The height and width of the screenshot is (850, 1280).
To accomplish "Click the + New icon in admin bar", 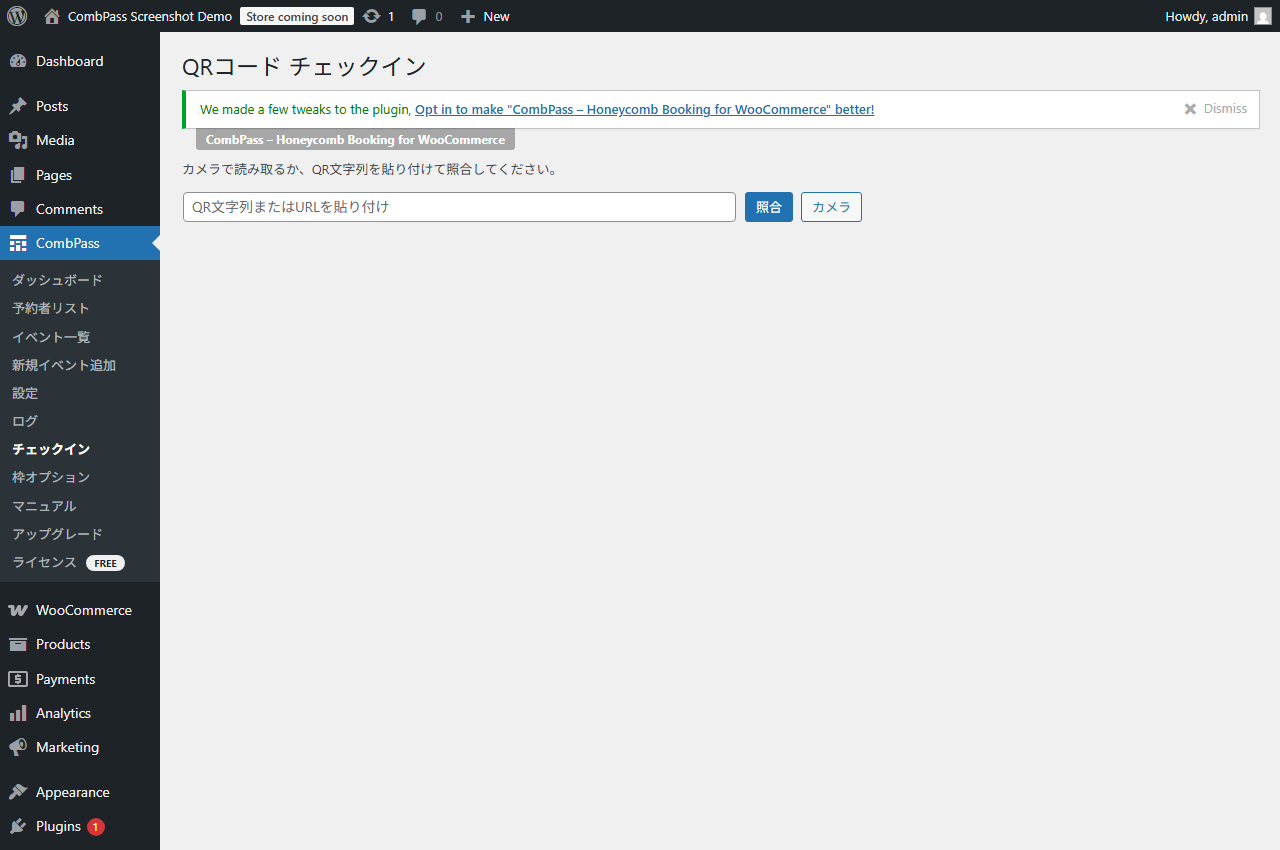I will pos(466,16).
